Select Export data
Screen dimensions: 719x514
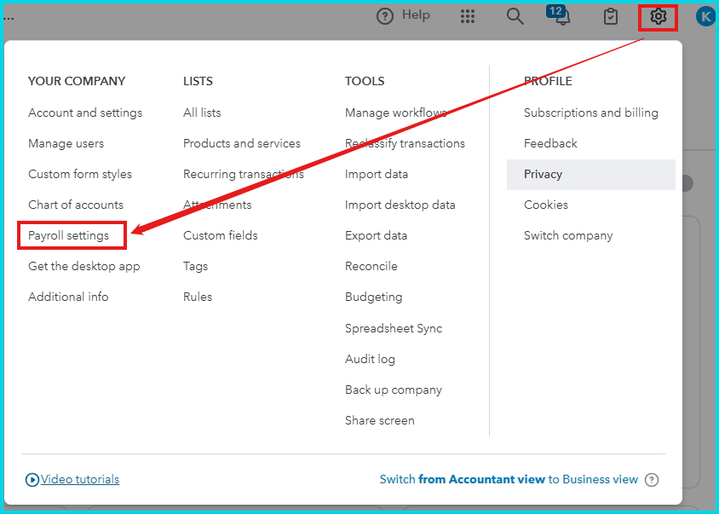376,236
